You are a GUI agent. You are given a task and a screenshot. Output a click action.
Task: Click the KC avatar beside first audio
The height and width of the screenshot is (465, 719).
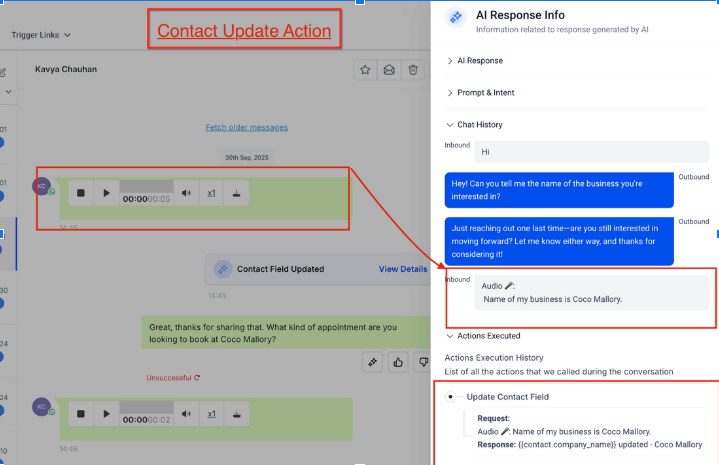coord(41,186)
